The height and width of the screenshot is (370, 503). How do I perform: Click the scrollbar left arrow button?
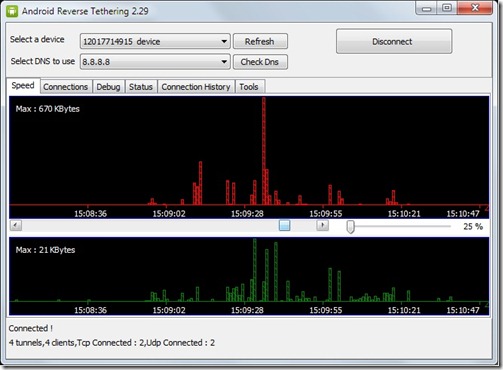tap(16, 226)
